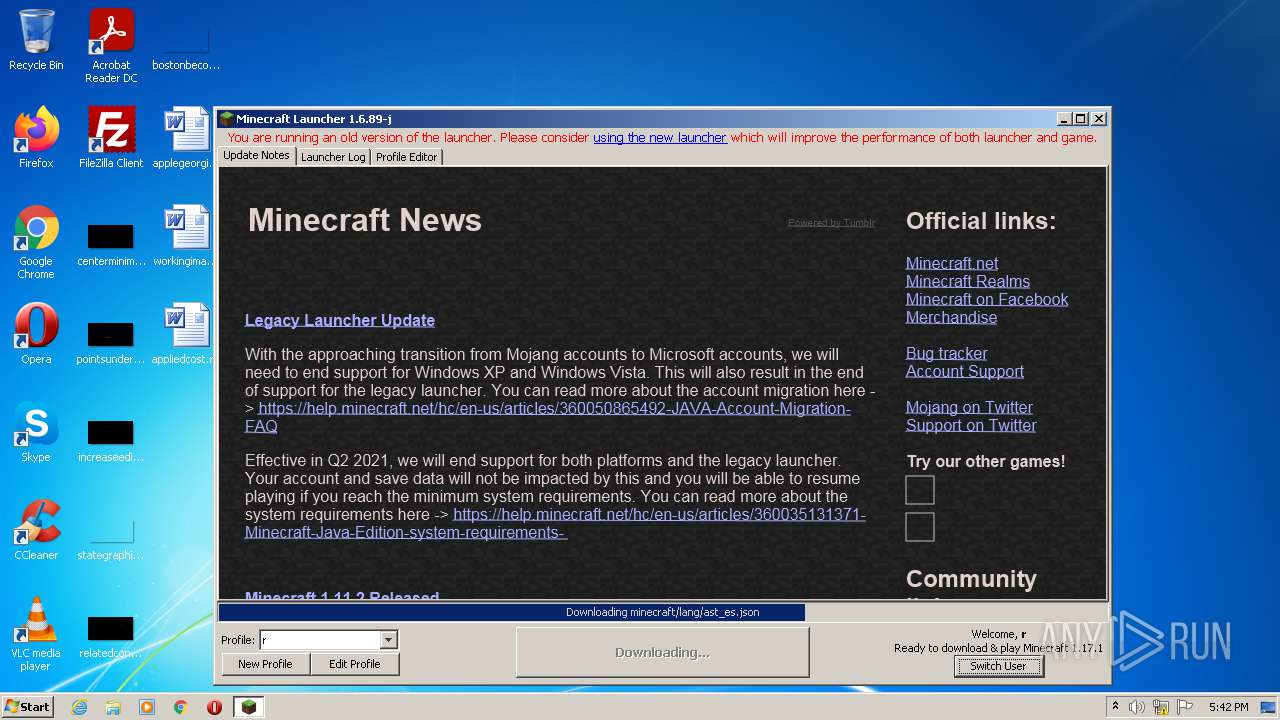Click the taskbar clock 5:42 PM

coord(1228,707)
